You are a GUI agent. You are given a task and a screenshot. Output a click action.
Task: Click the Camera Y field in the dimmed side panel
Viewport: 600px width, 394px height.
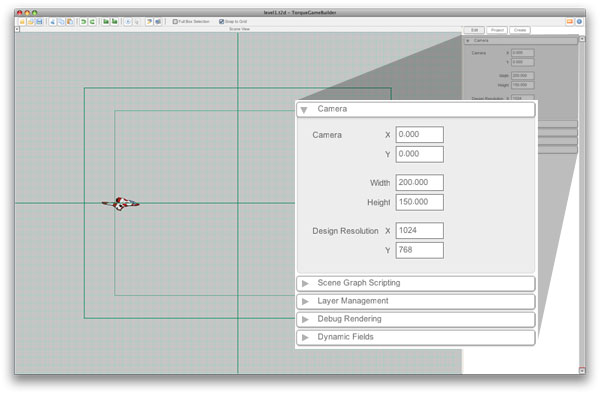pyautogui.click(x=523, y=62)
